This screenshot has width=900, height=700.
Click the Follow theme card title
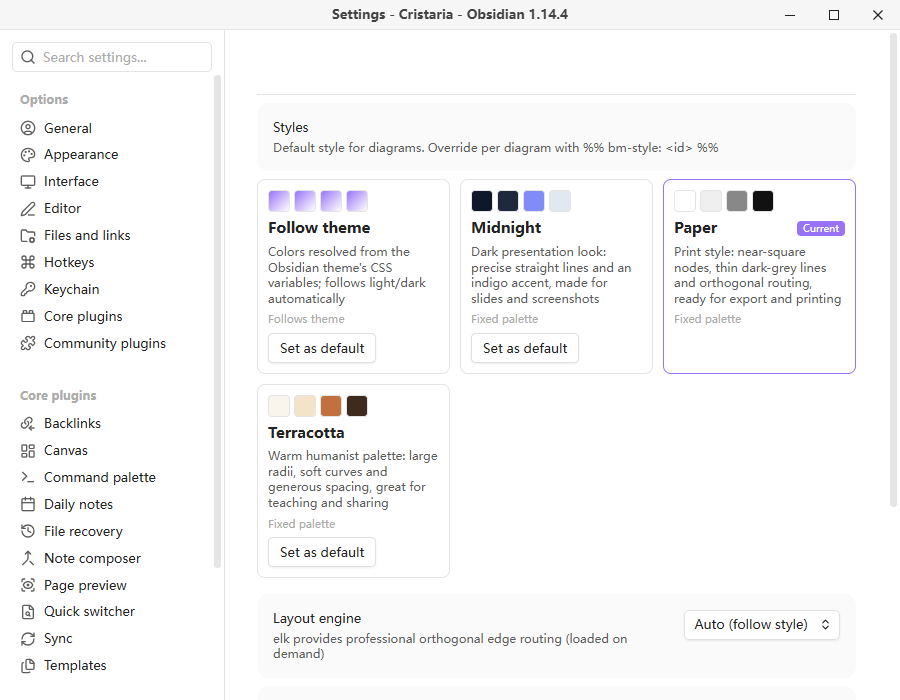coord(319,228)
